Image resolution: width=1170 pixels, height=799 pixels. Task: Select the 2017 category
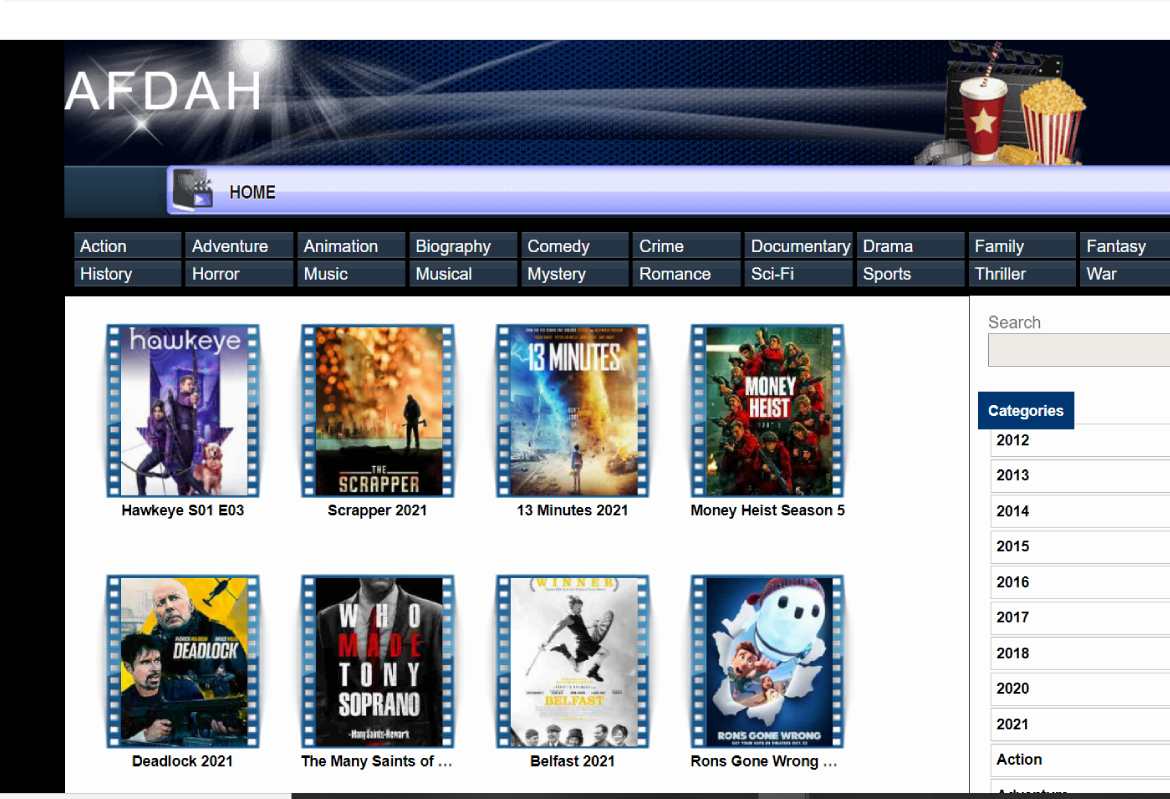[1080, 617]
